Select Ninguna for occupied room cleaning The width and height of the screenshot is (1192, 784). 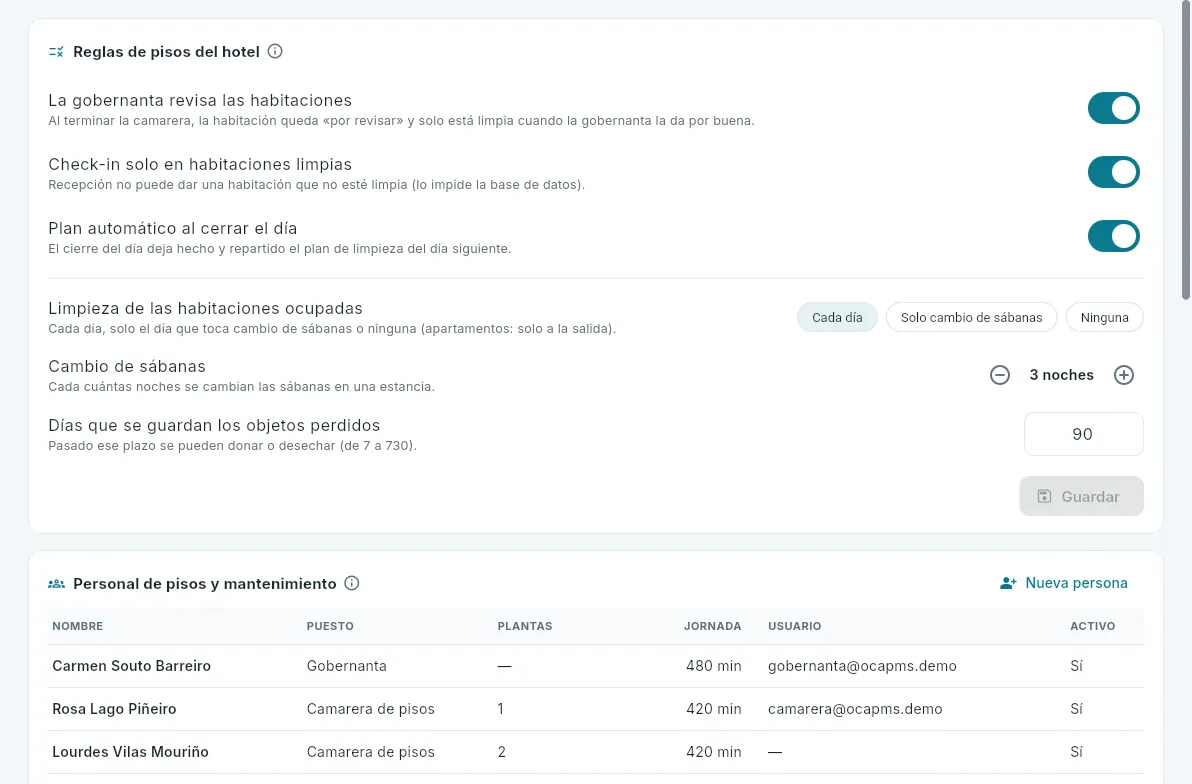pos(1105,317)
